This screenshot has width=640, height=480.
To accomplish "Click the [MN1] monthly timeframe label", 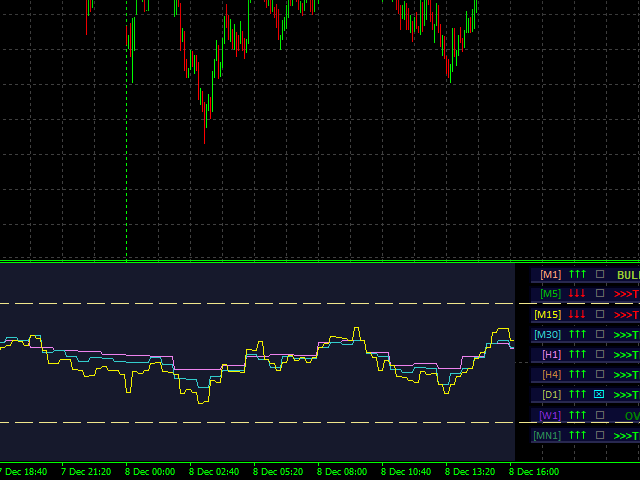I will 547,435.
